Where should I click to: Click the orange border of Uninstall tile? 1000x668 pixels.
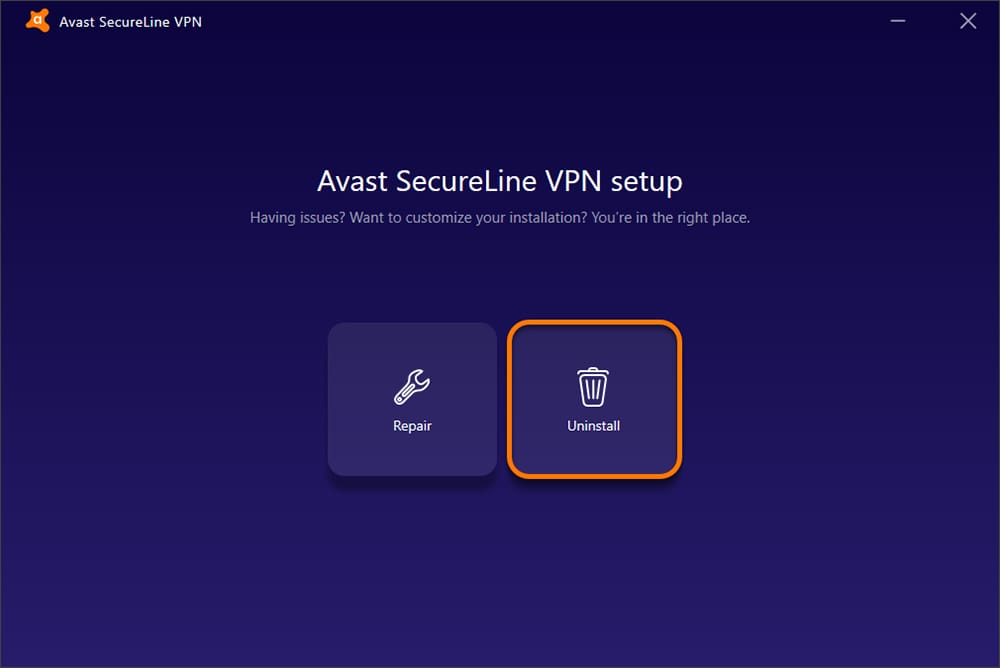click(x=510, y=399)
